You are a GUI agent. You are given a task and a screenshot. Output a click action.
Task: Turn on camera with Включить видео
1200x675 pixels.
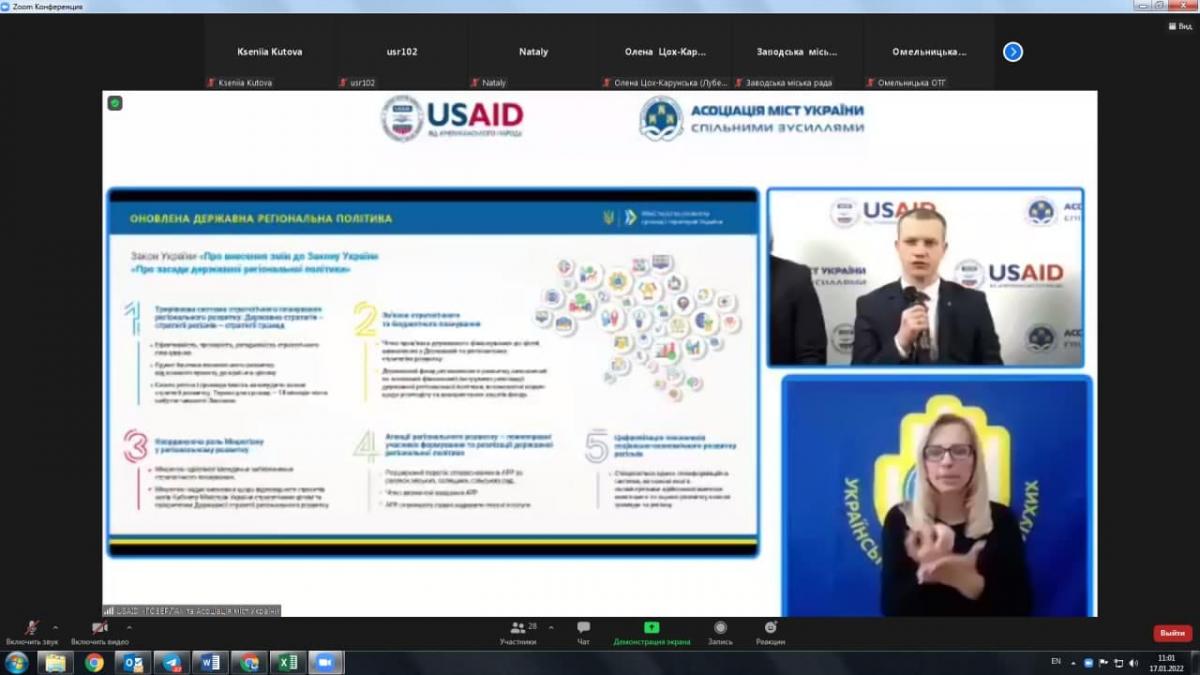99,629
